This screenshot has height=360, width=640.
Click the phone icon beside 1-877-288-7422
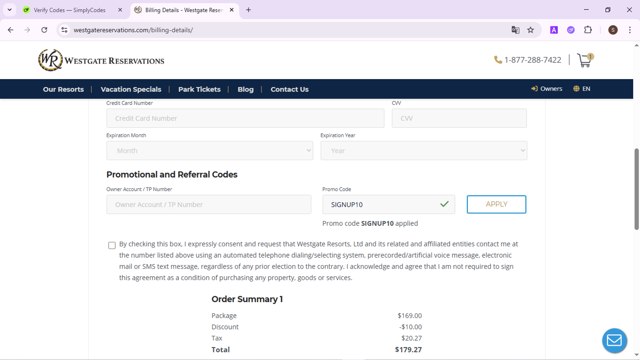[498, 60]
